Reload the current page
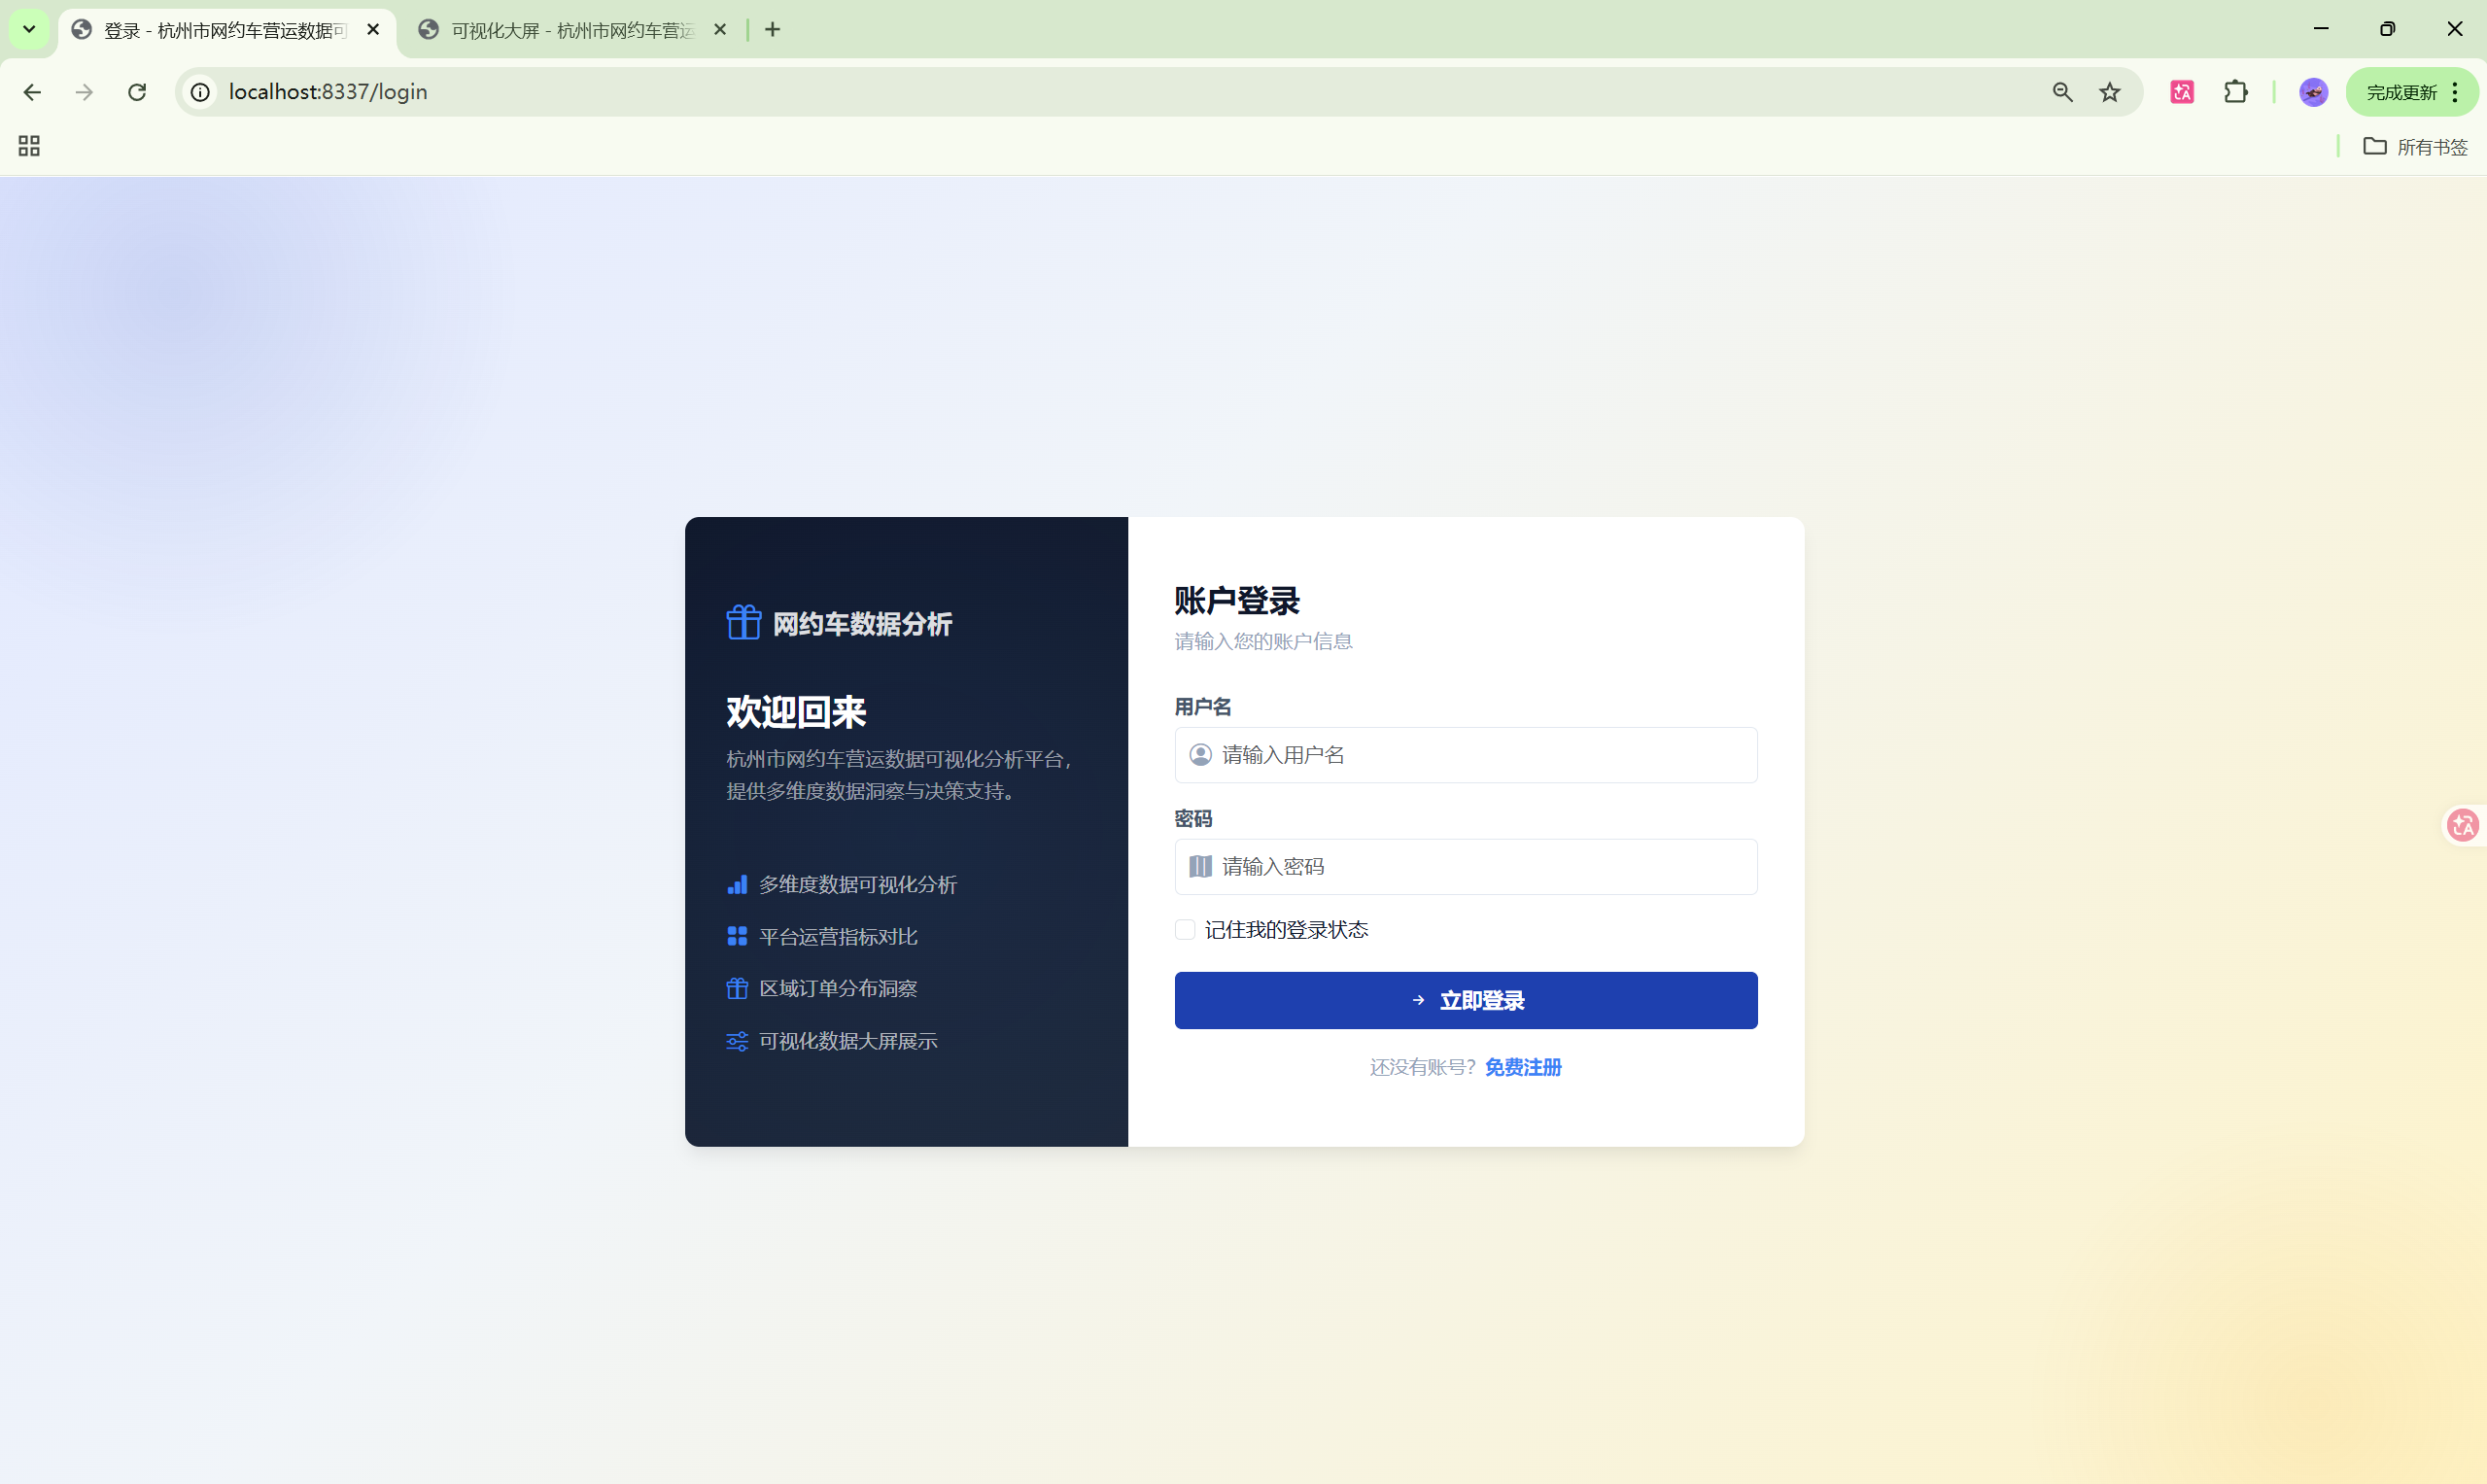Viewport: 2487px width, 1484px height. tap(137, 91)
